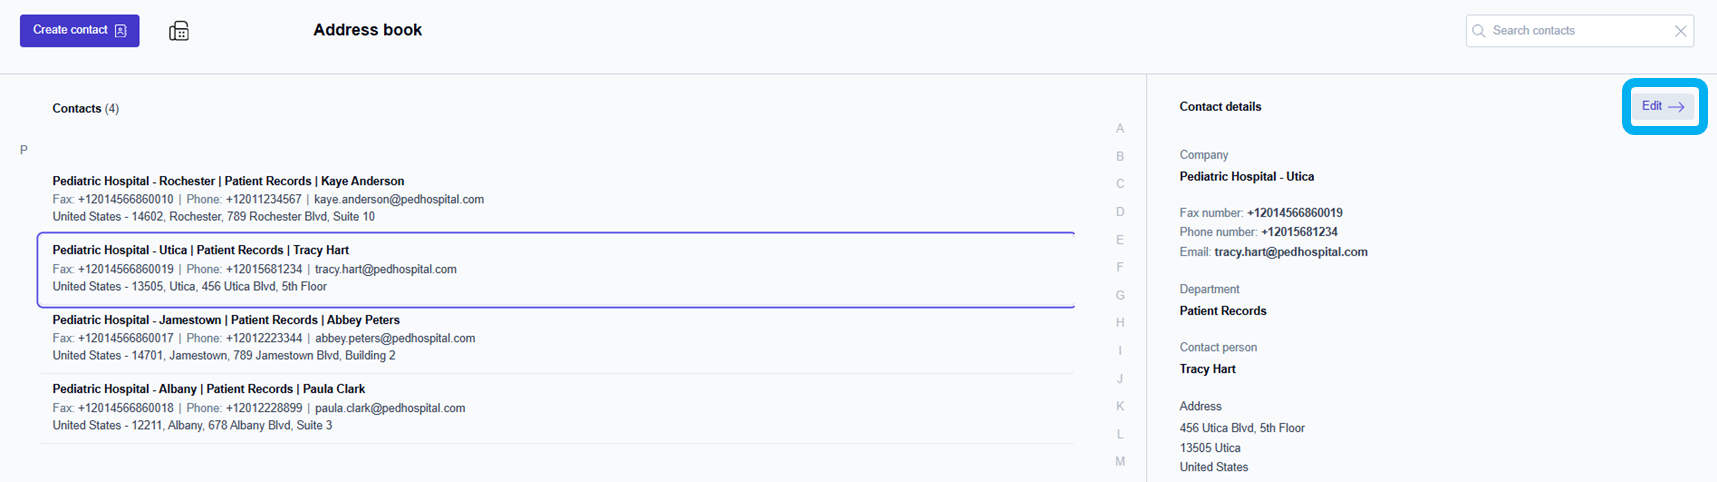
Task: Click the fax machine icon
Action: 179,31
